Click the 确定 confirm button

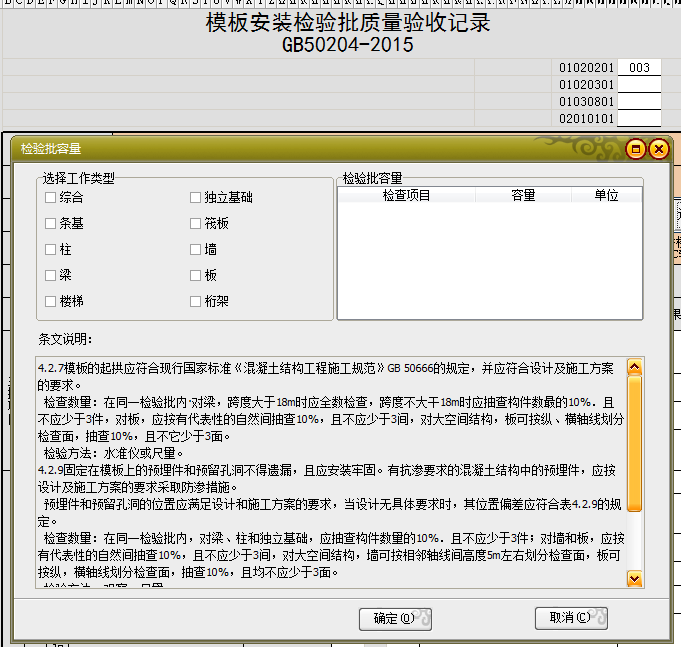tap(395, 619)
